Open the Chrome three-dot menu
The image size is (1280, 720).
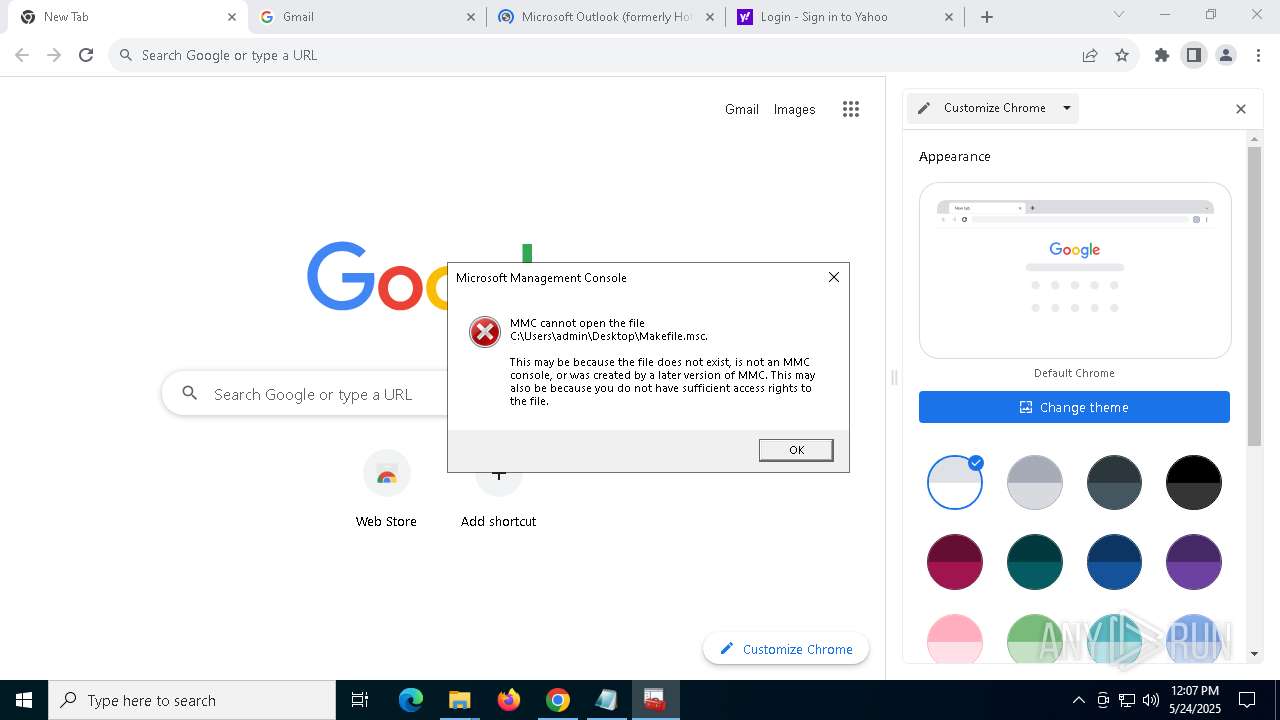coord(1257,55)
